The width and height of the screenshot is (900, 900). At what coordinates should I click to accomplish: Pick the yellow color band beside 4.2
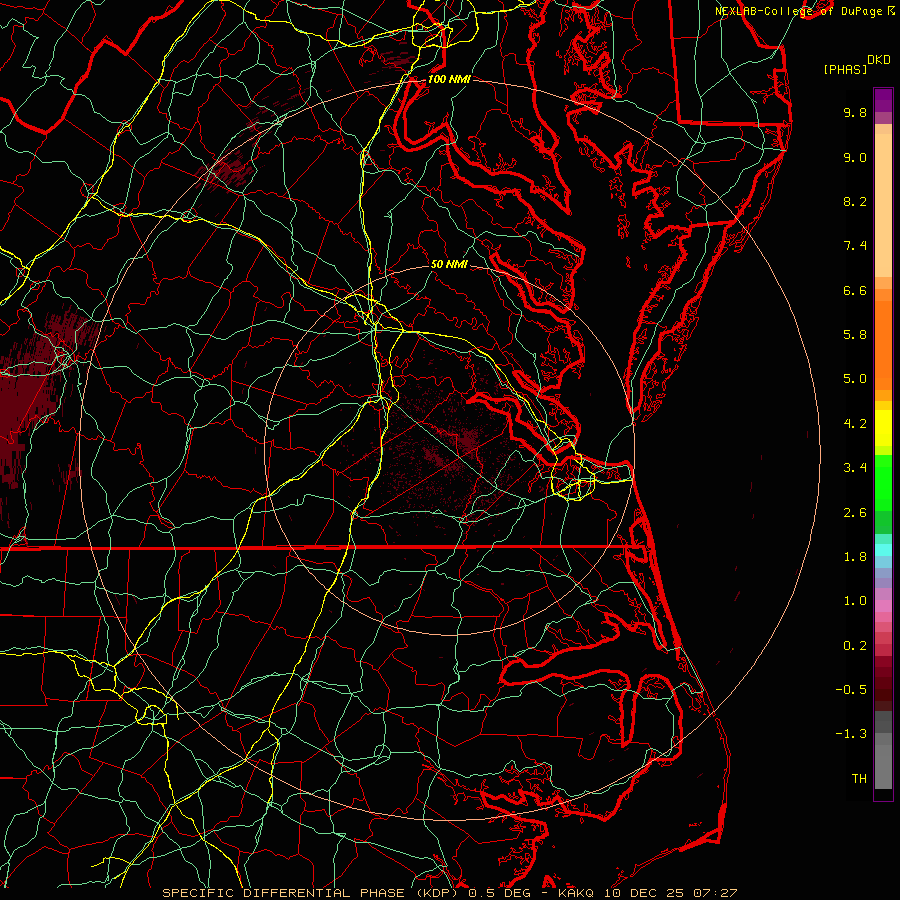pyautogui.click(x=883, y=428)
